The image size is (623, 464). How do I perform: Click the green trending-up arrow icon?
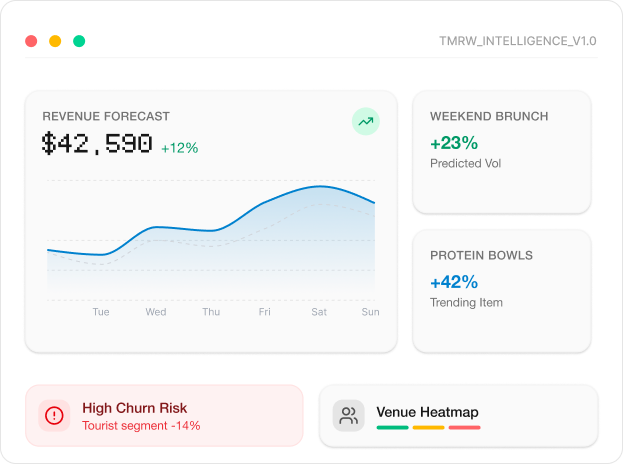pyautogui.click(x=366, y=122)
